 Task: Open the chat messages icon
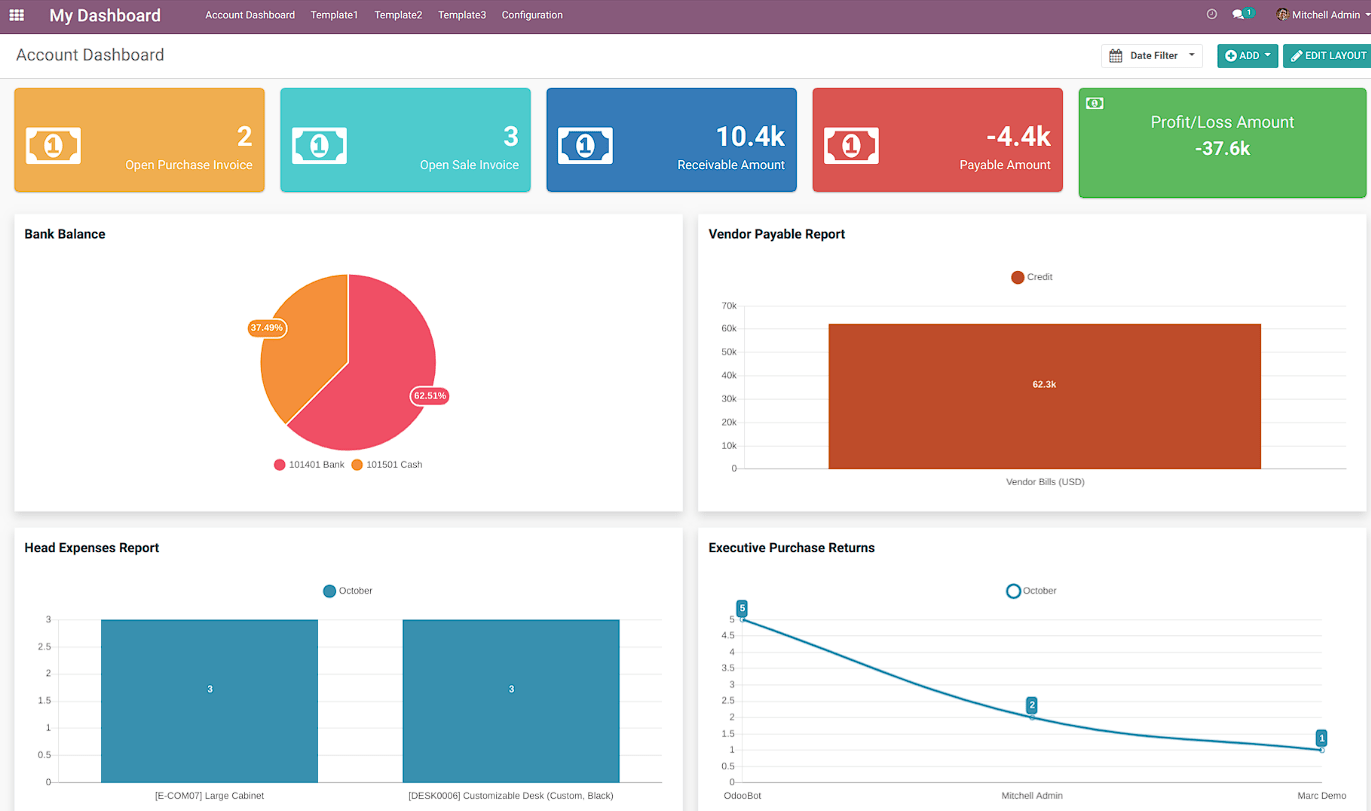1239,15
